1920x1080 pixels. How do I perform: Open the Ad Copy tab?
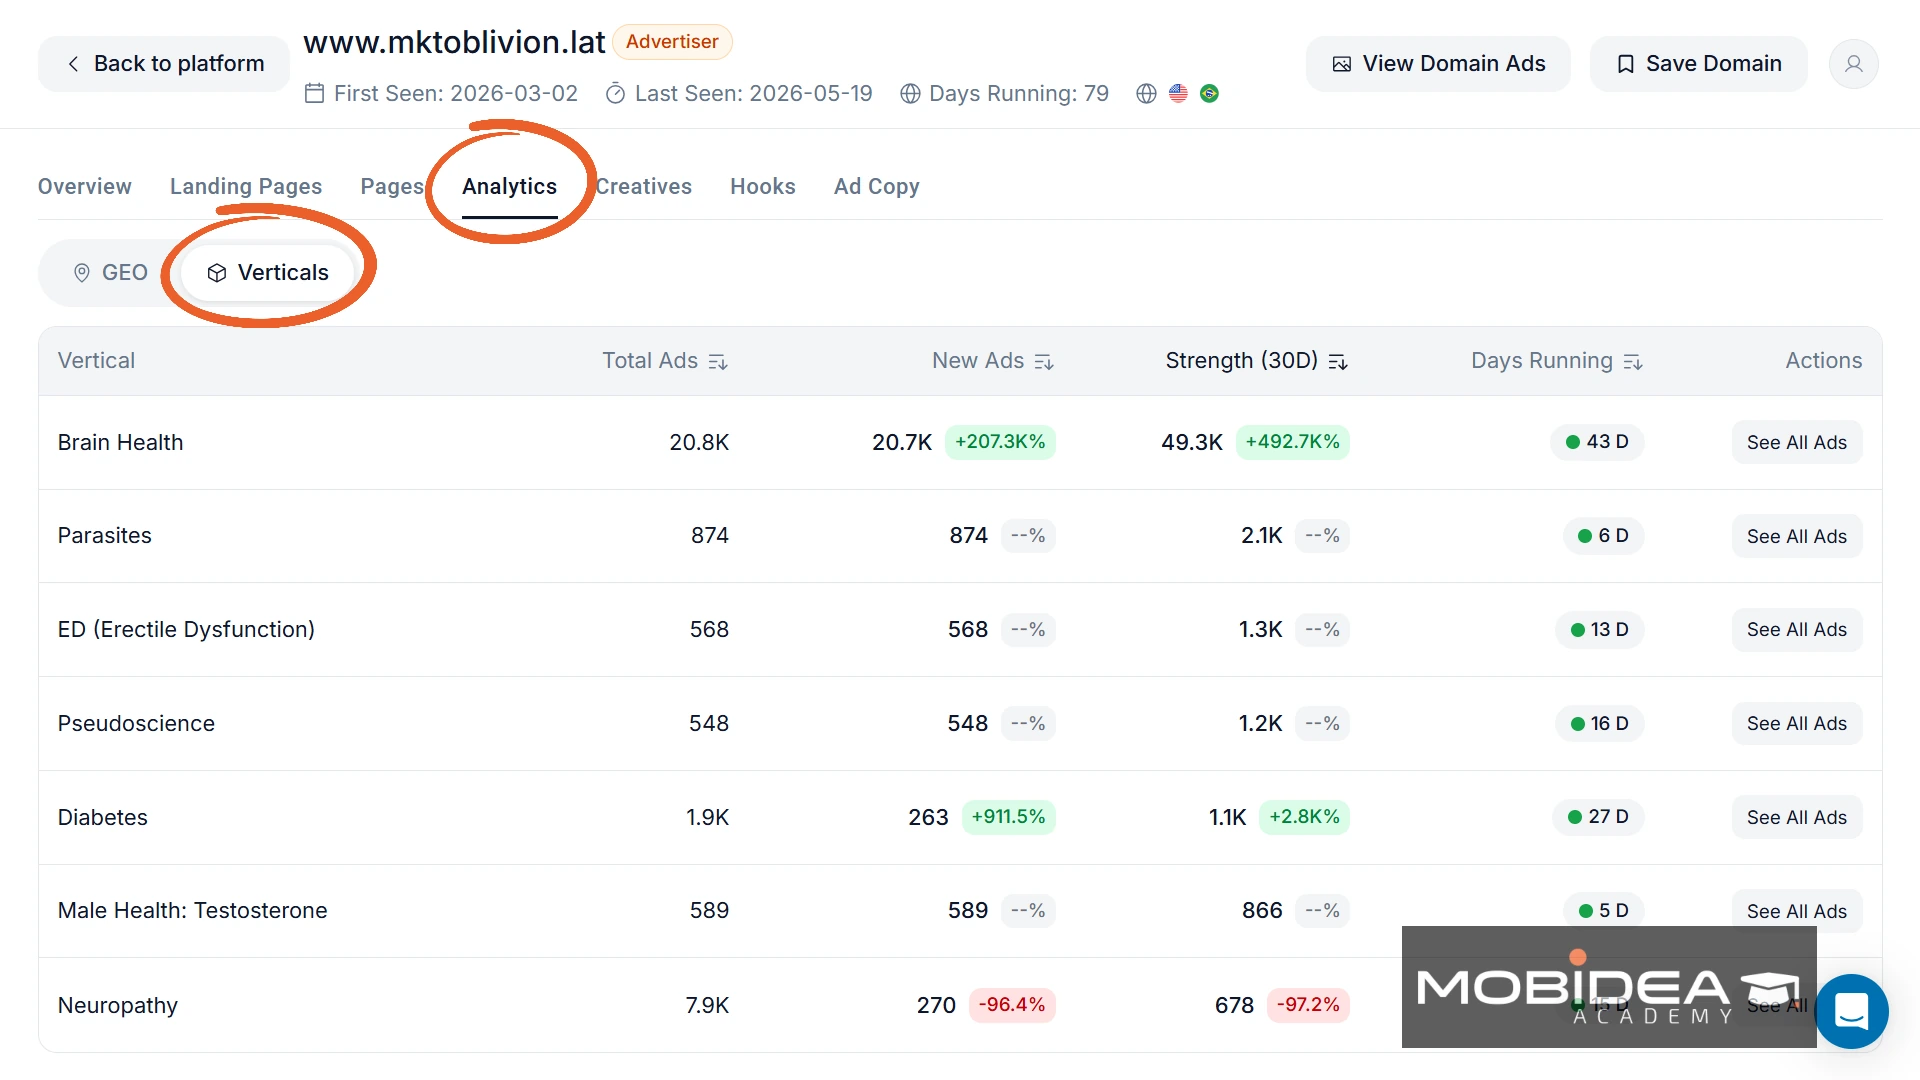click(x=876, y=186)
